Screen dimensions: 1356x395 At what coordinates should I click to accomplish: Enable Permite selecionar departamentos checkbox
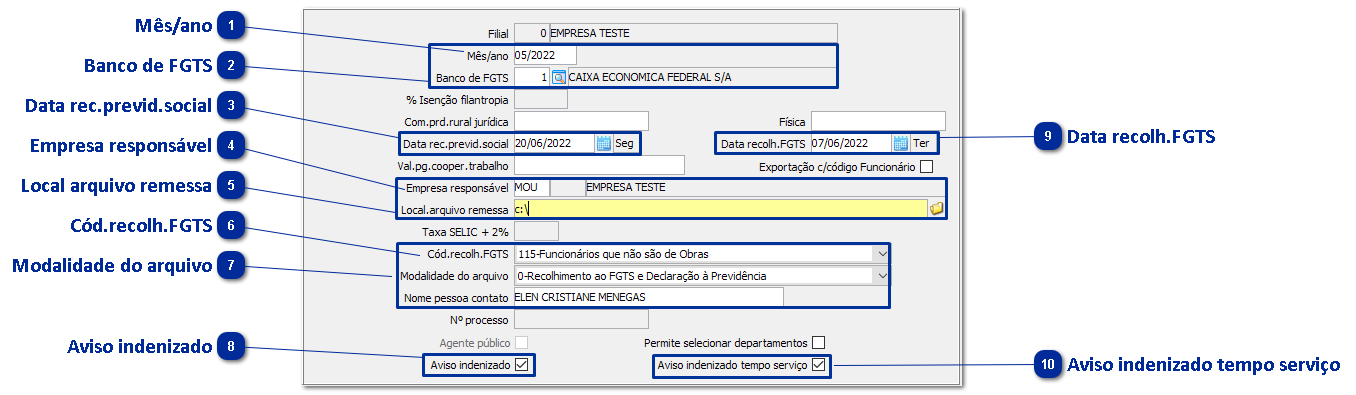pyautogui.click(x=819, y=343)
